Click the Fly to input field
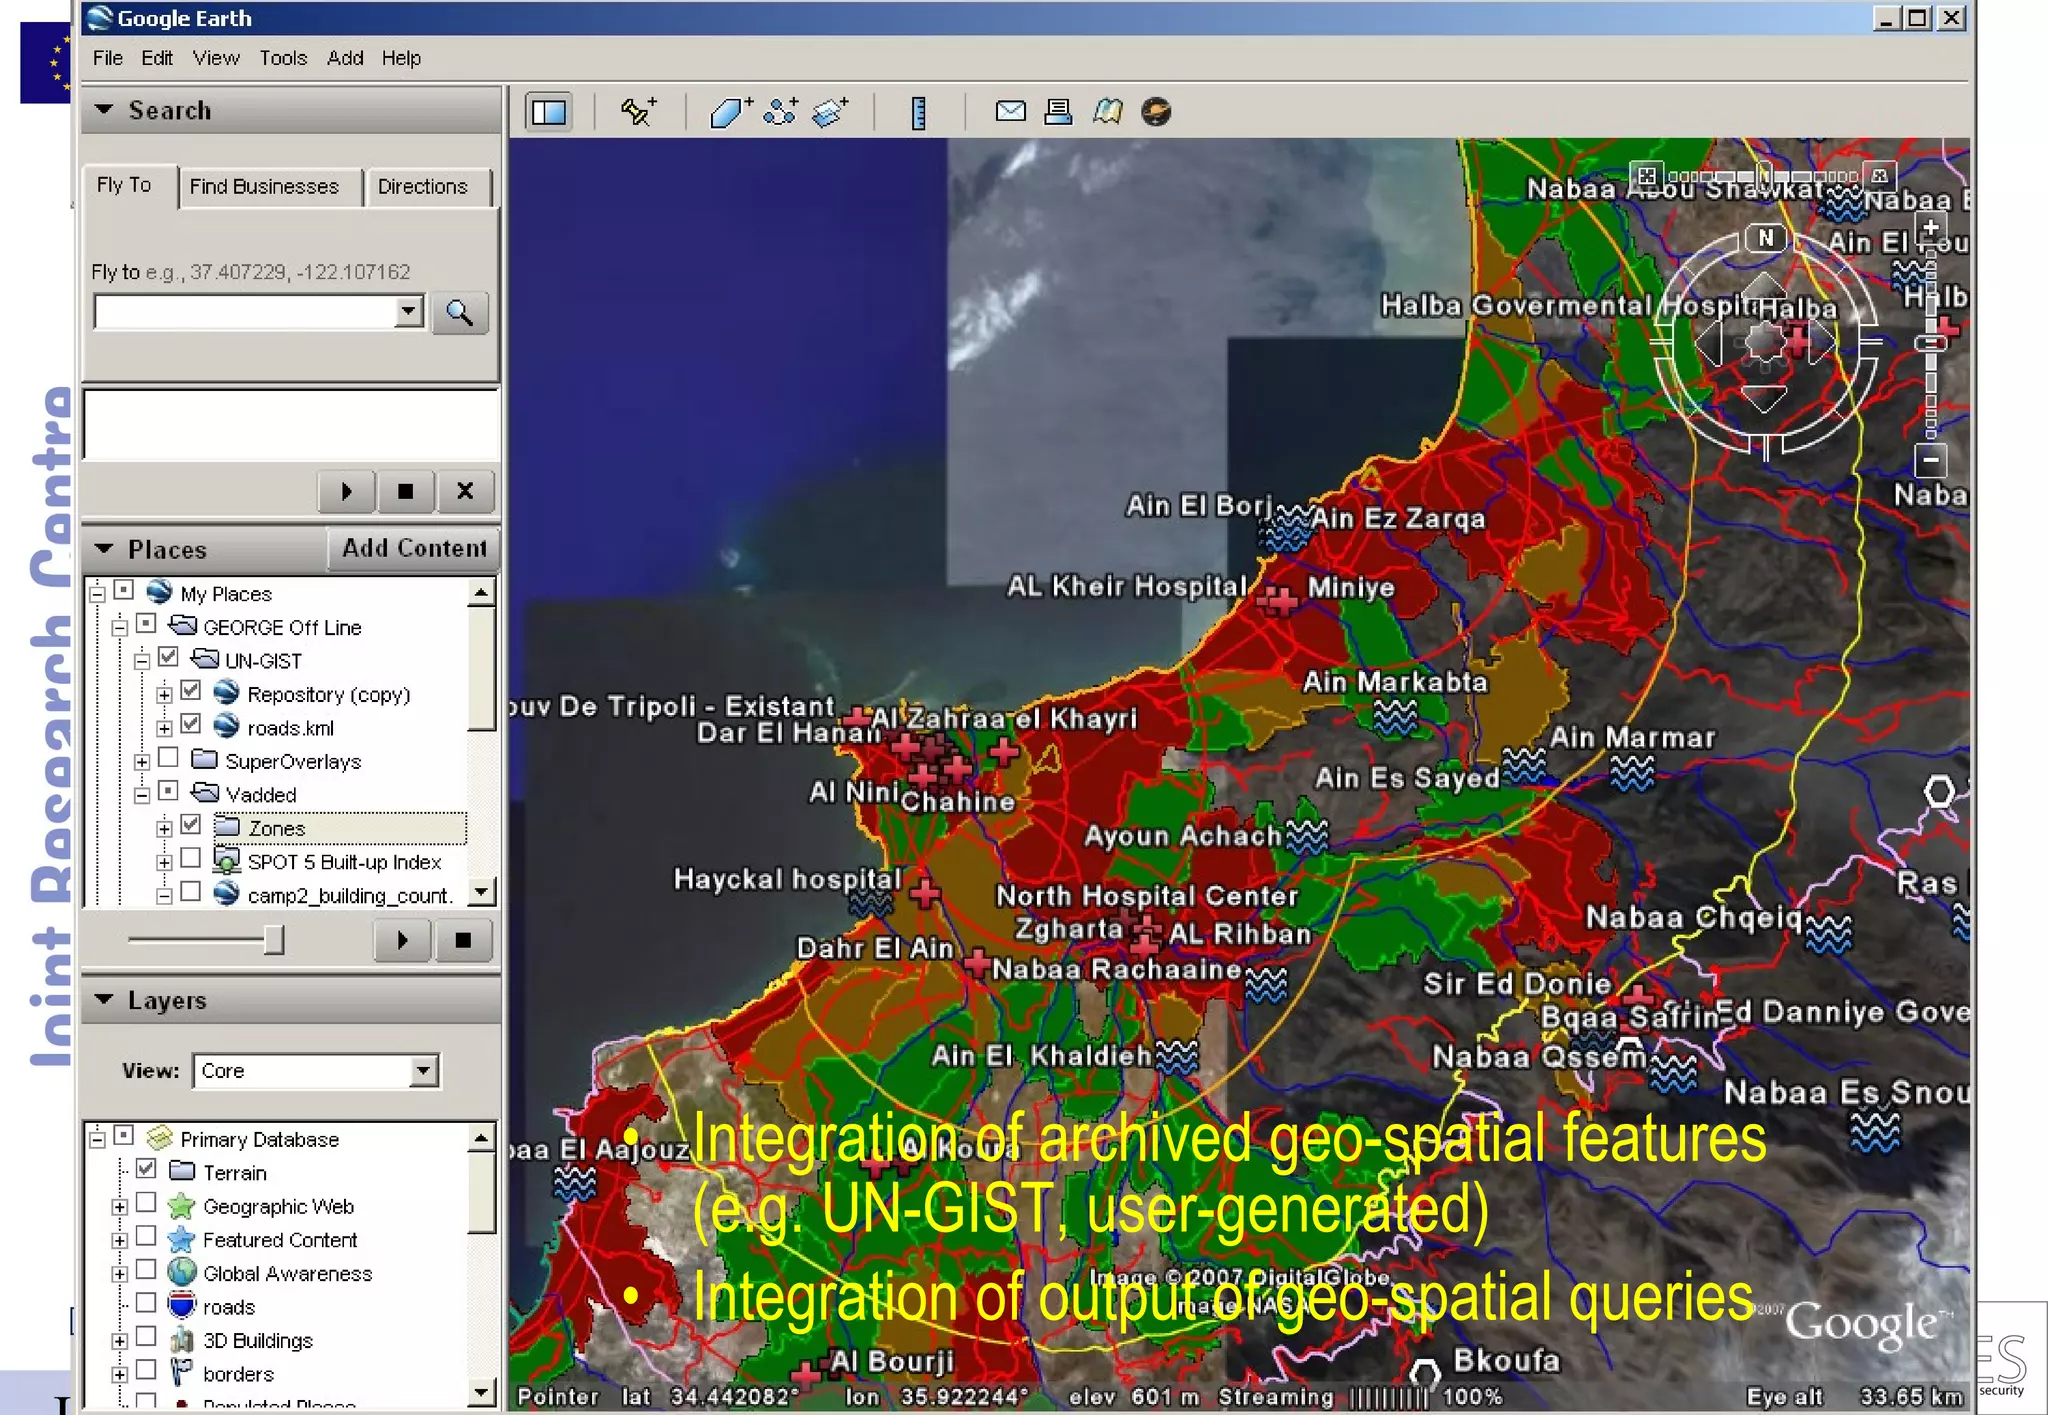Image resolution: width=2048 pixels, height=1415 pixels. [x=245, y=311]
